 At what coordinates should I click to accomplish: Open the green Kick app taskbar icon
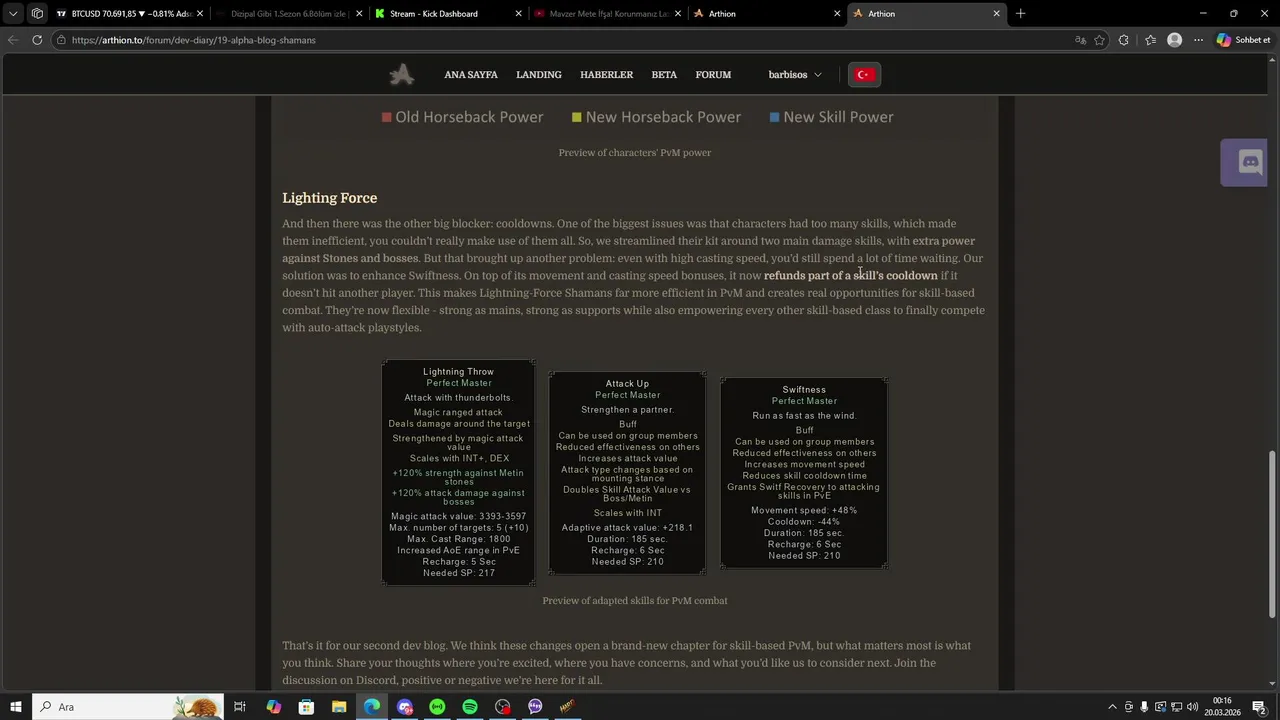click(437, 707)
